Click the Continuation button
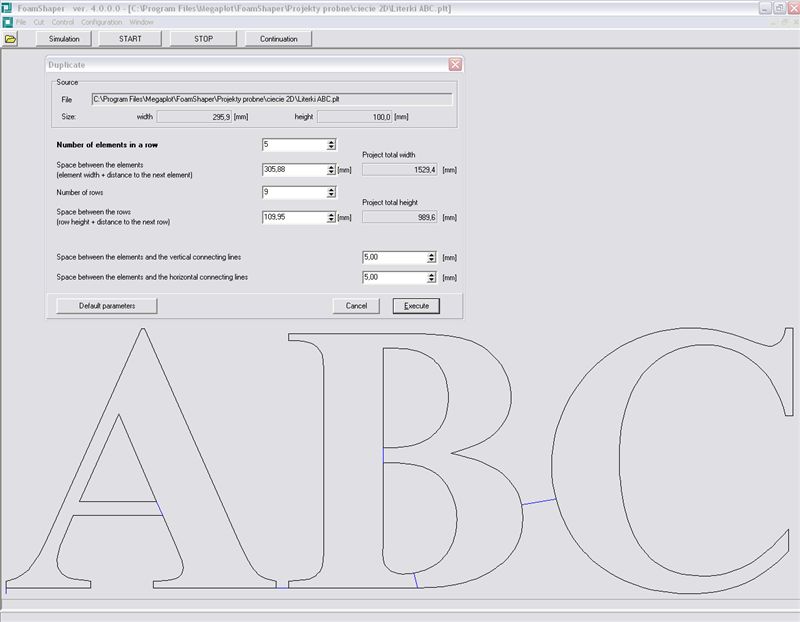Screen dimensions: 800x622 pyautogui.click(x=278, y=39)
